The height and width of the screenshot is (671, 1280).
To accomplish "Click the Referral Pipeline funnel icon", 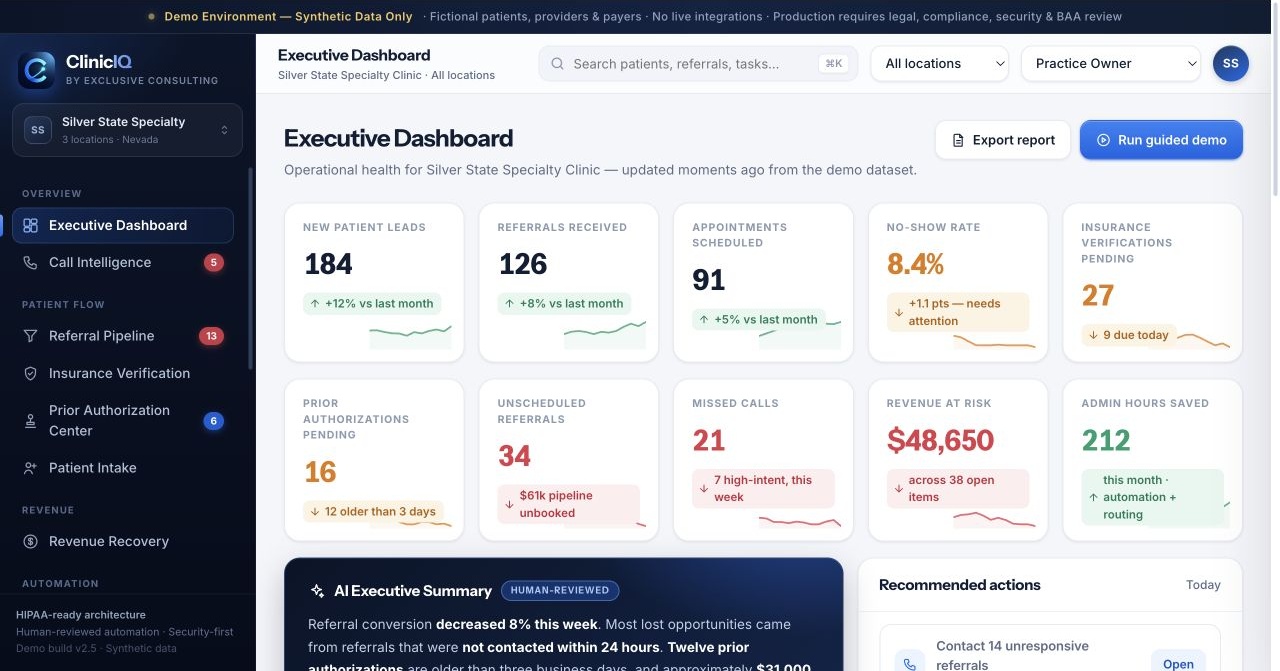I will point(30,336).
